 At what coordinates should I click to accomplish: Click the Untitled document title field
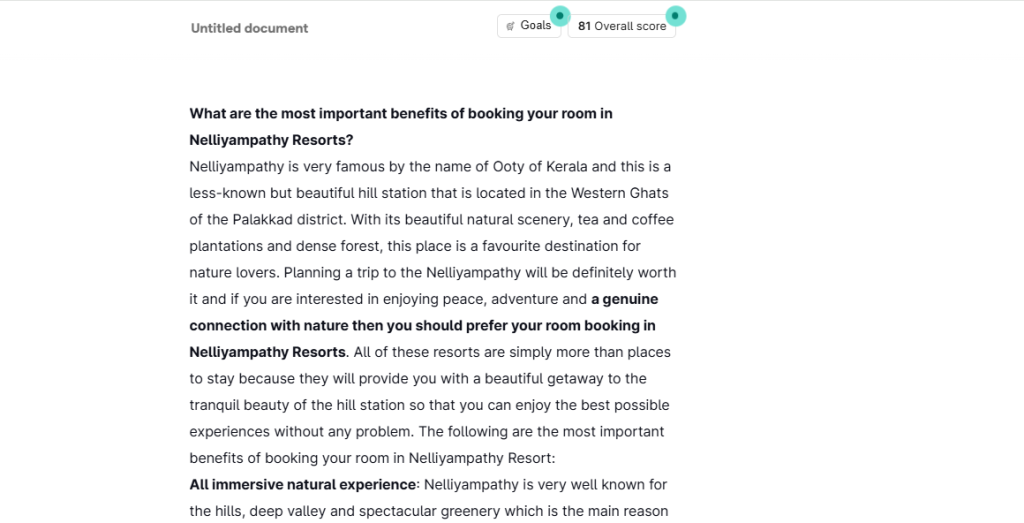click(249, 28)
